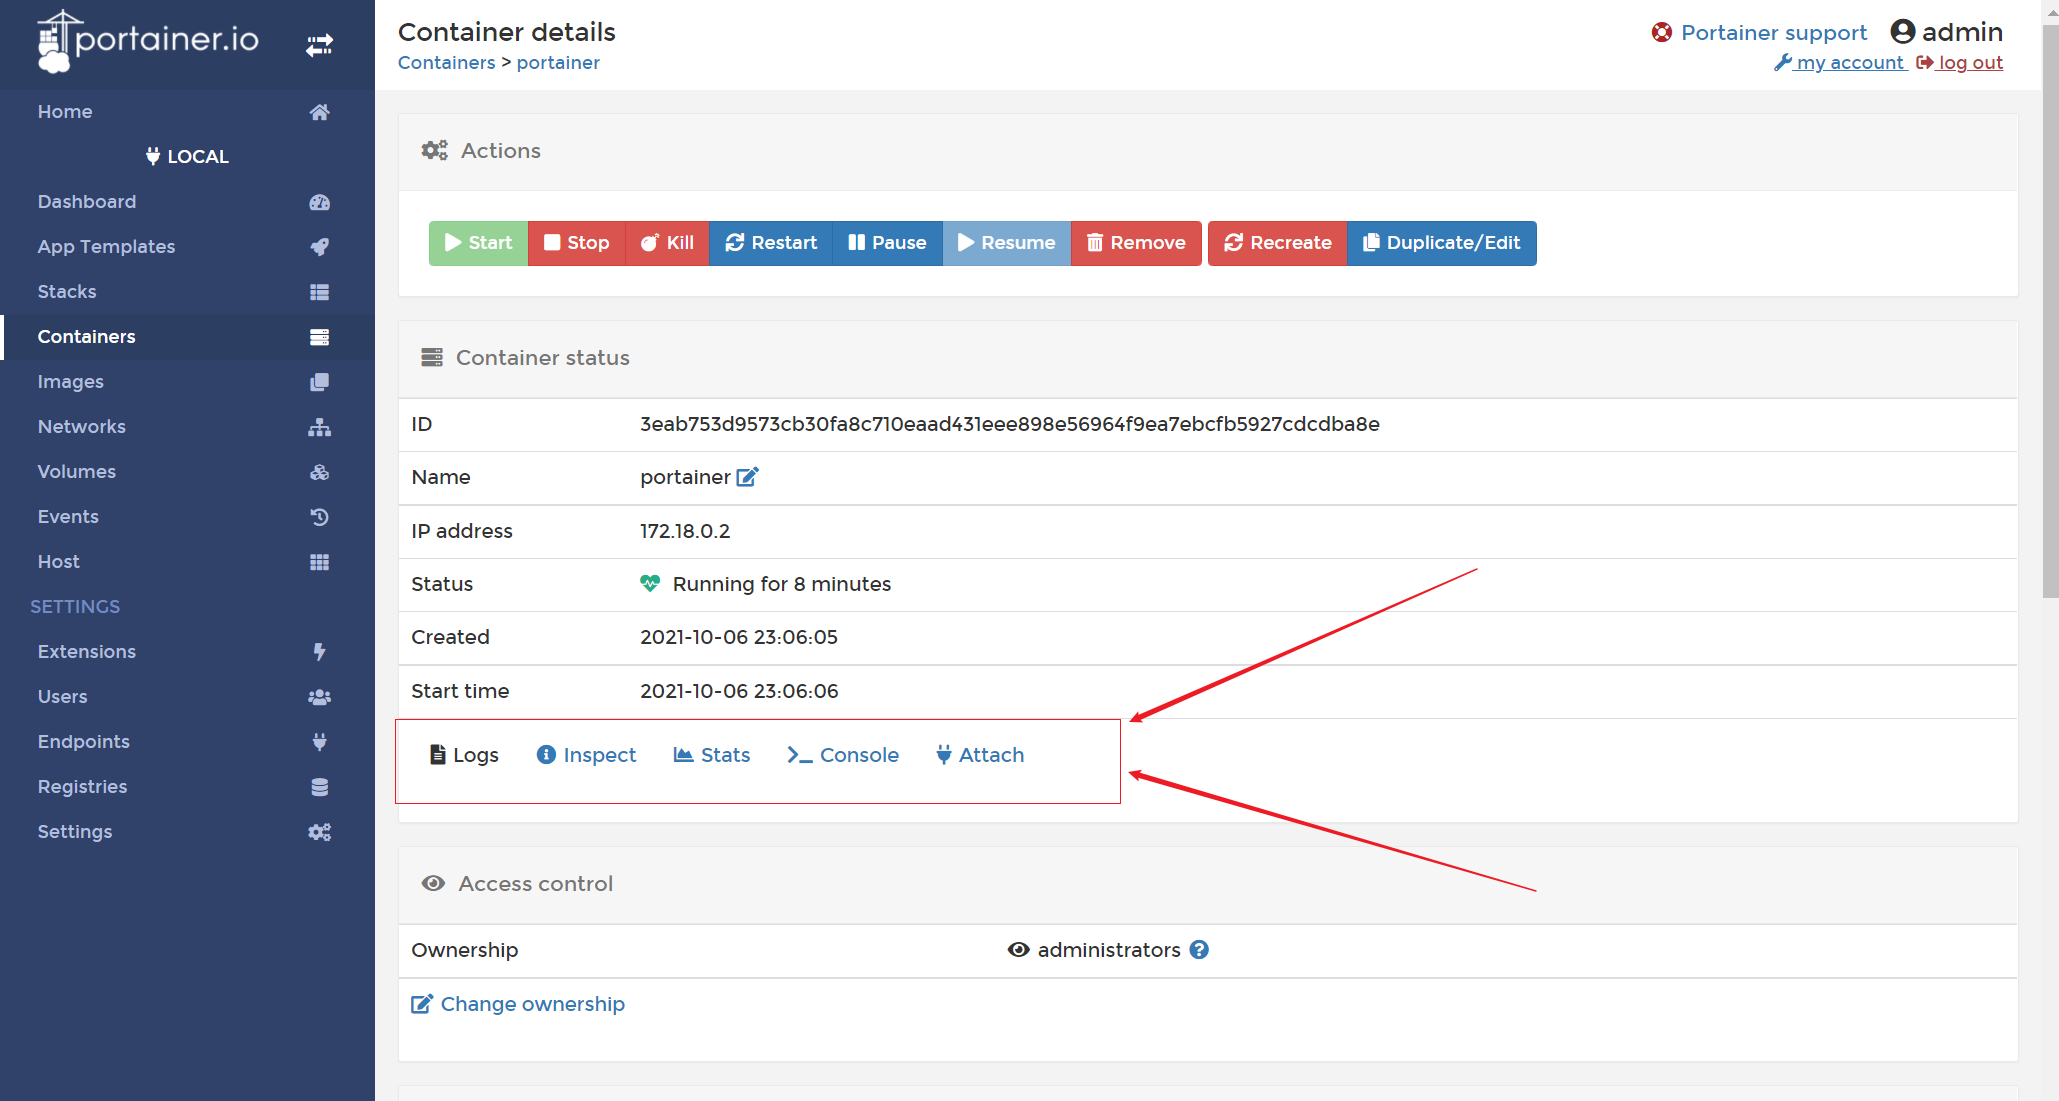Screen dimensions: 2059x1101
Task: Open Dashboard from the sidebar
Action: tap(87, 202)
